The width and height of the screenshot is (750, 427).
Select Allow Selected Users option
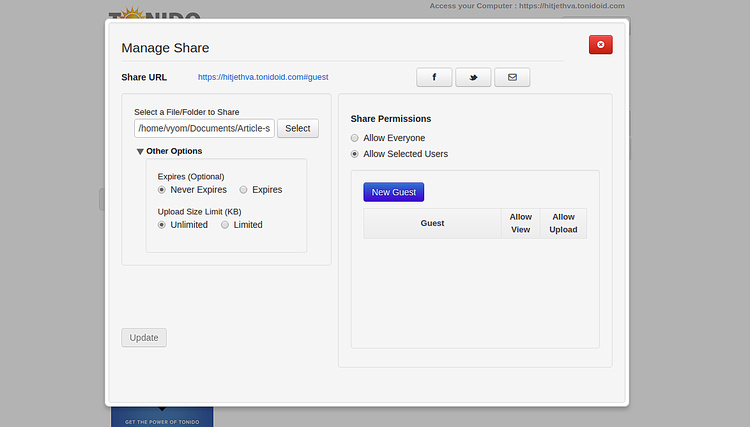click(354, 154)
